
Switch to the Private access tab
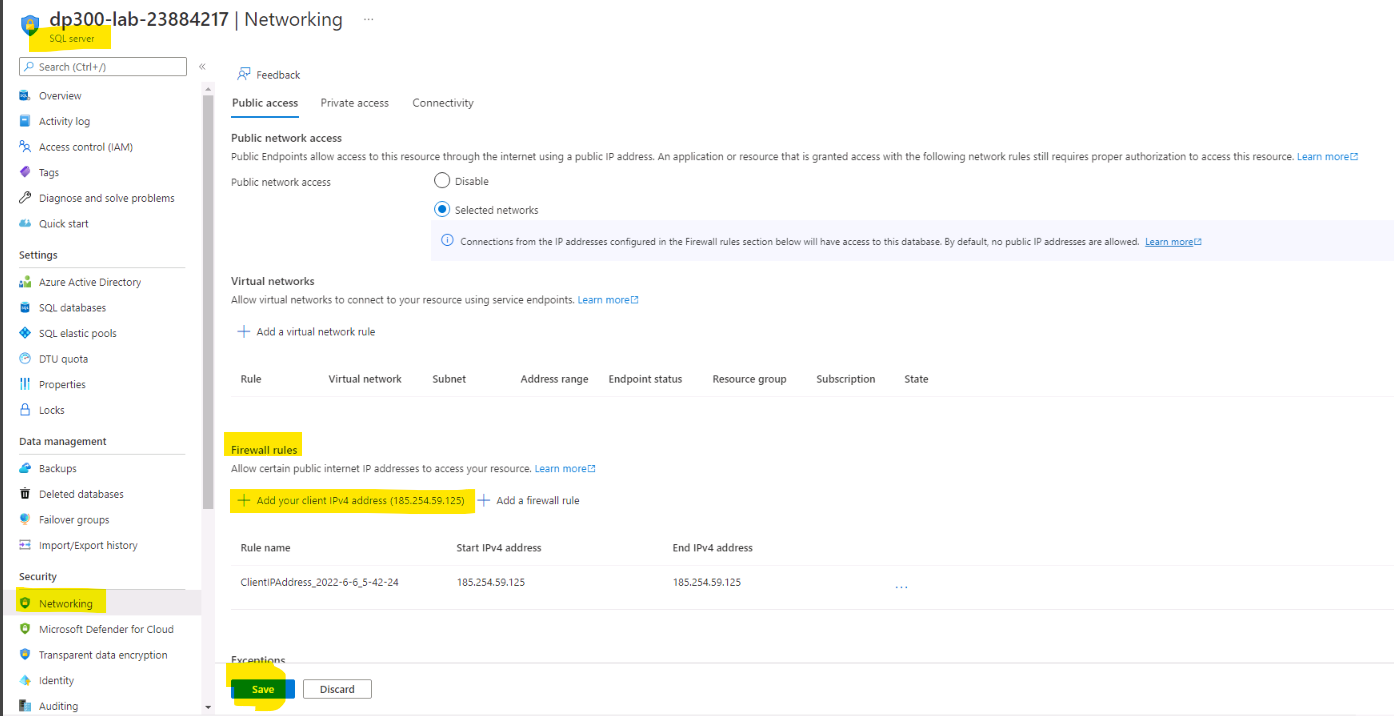coord(354,102)
